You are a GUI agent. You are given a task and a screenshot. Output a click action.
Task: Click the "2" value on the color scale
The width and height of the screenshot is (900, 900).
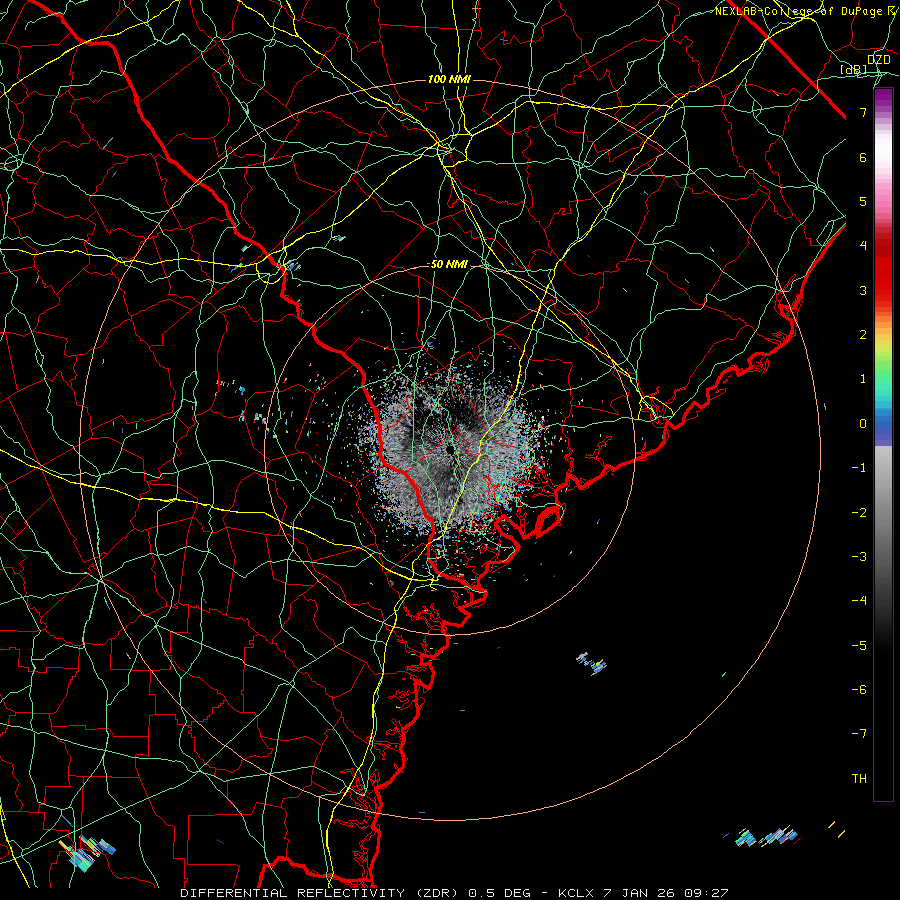pos(863,335)
